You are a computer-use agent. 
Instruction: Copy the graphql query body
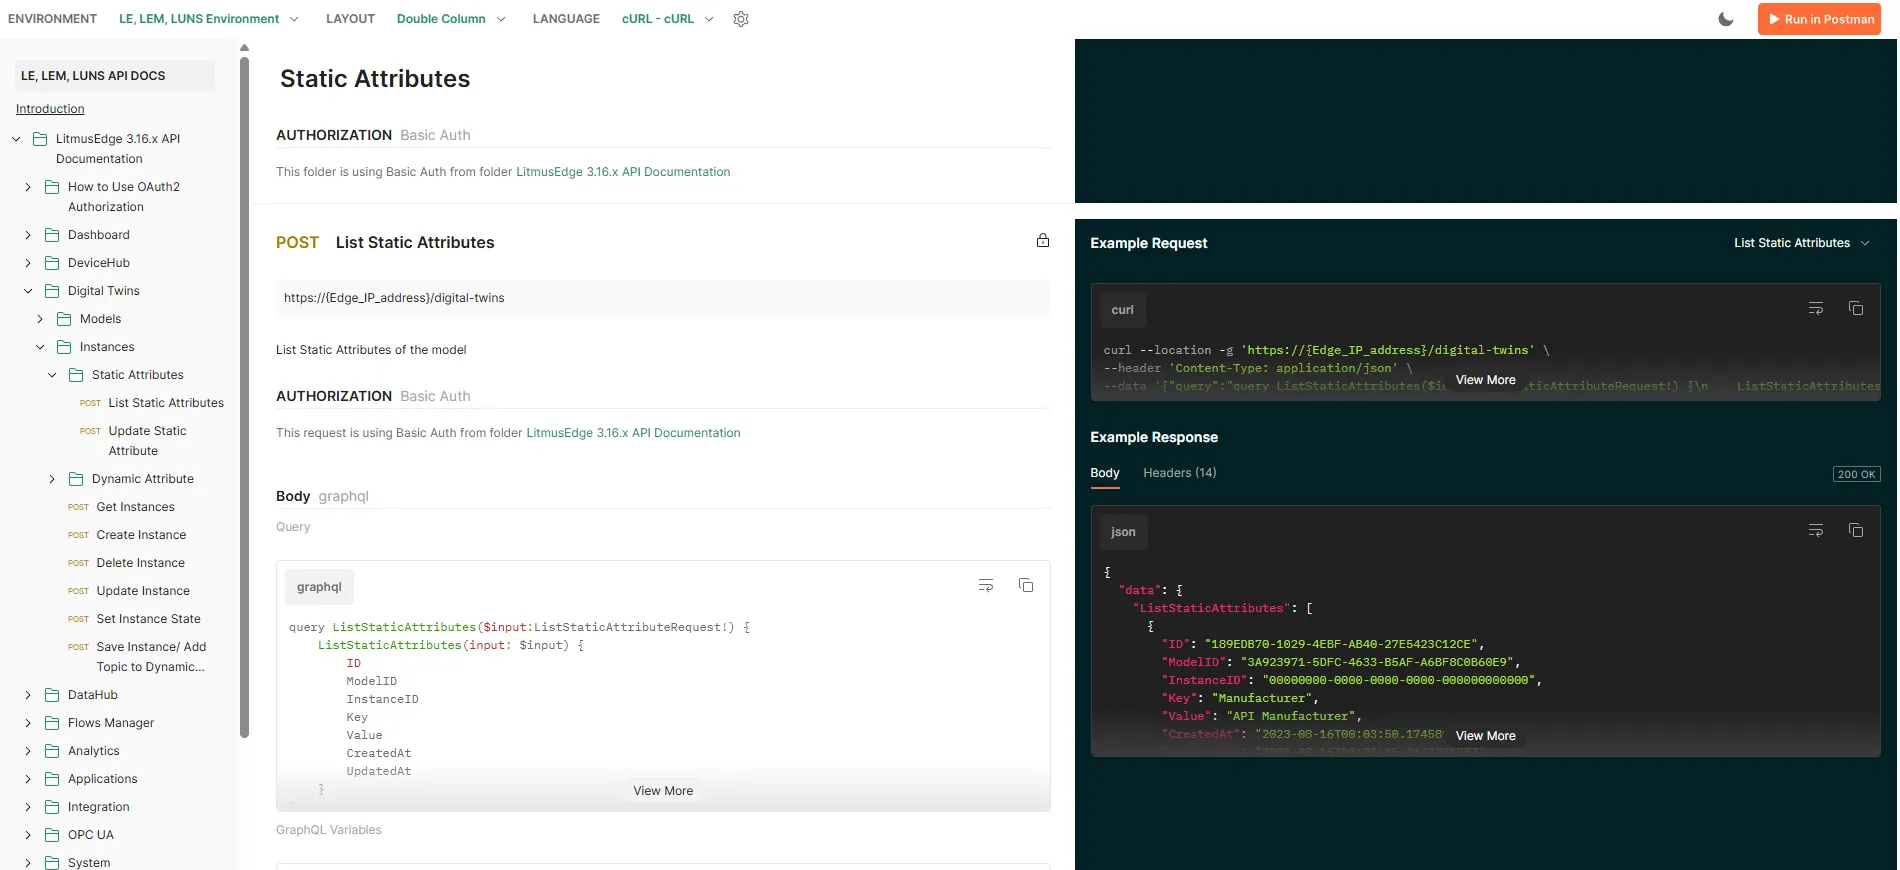point(1026,585)
